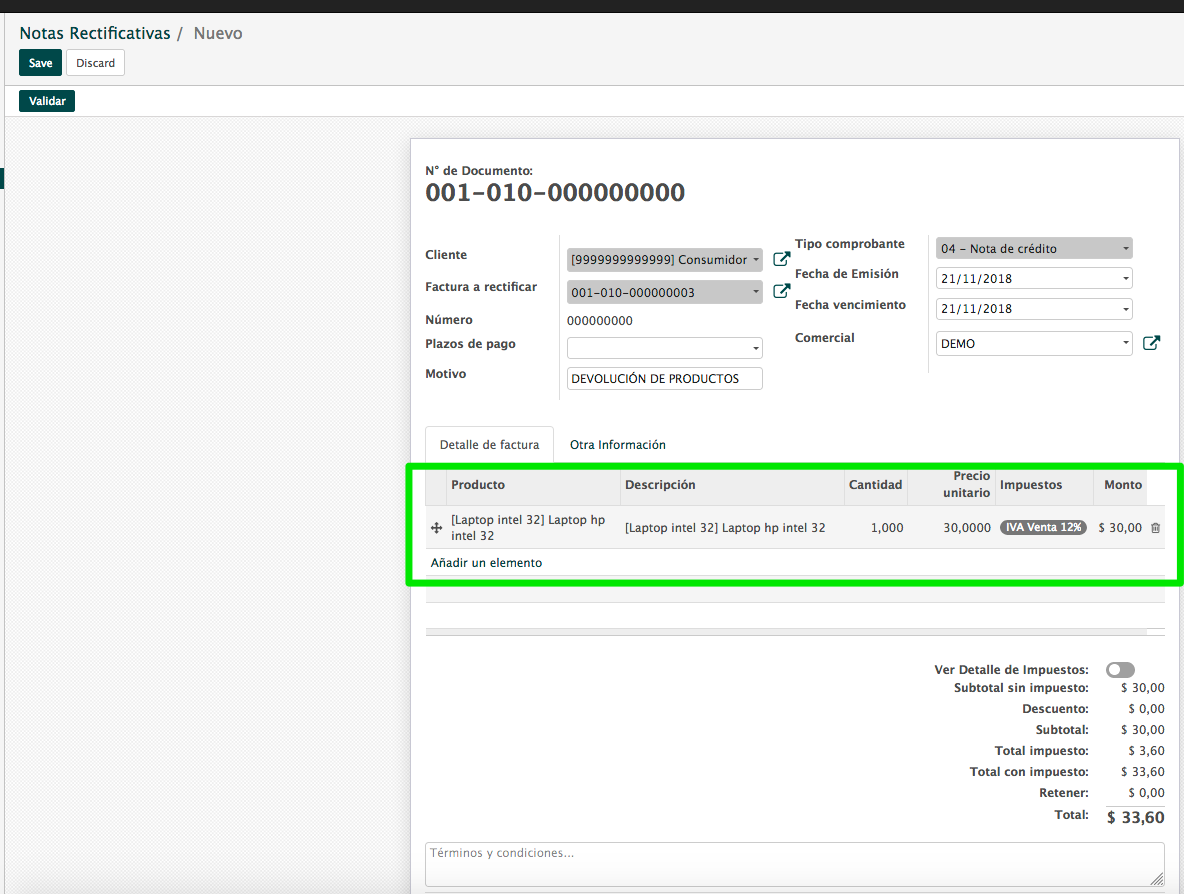
Task: Select Total con impuesto value $ 33,60
Action: click(x=1142, y=772)
